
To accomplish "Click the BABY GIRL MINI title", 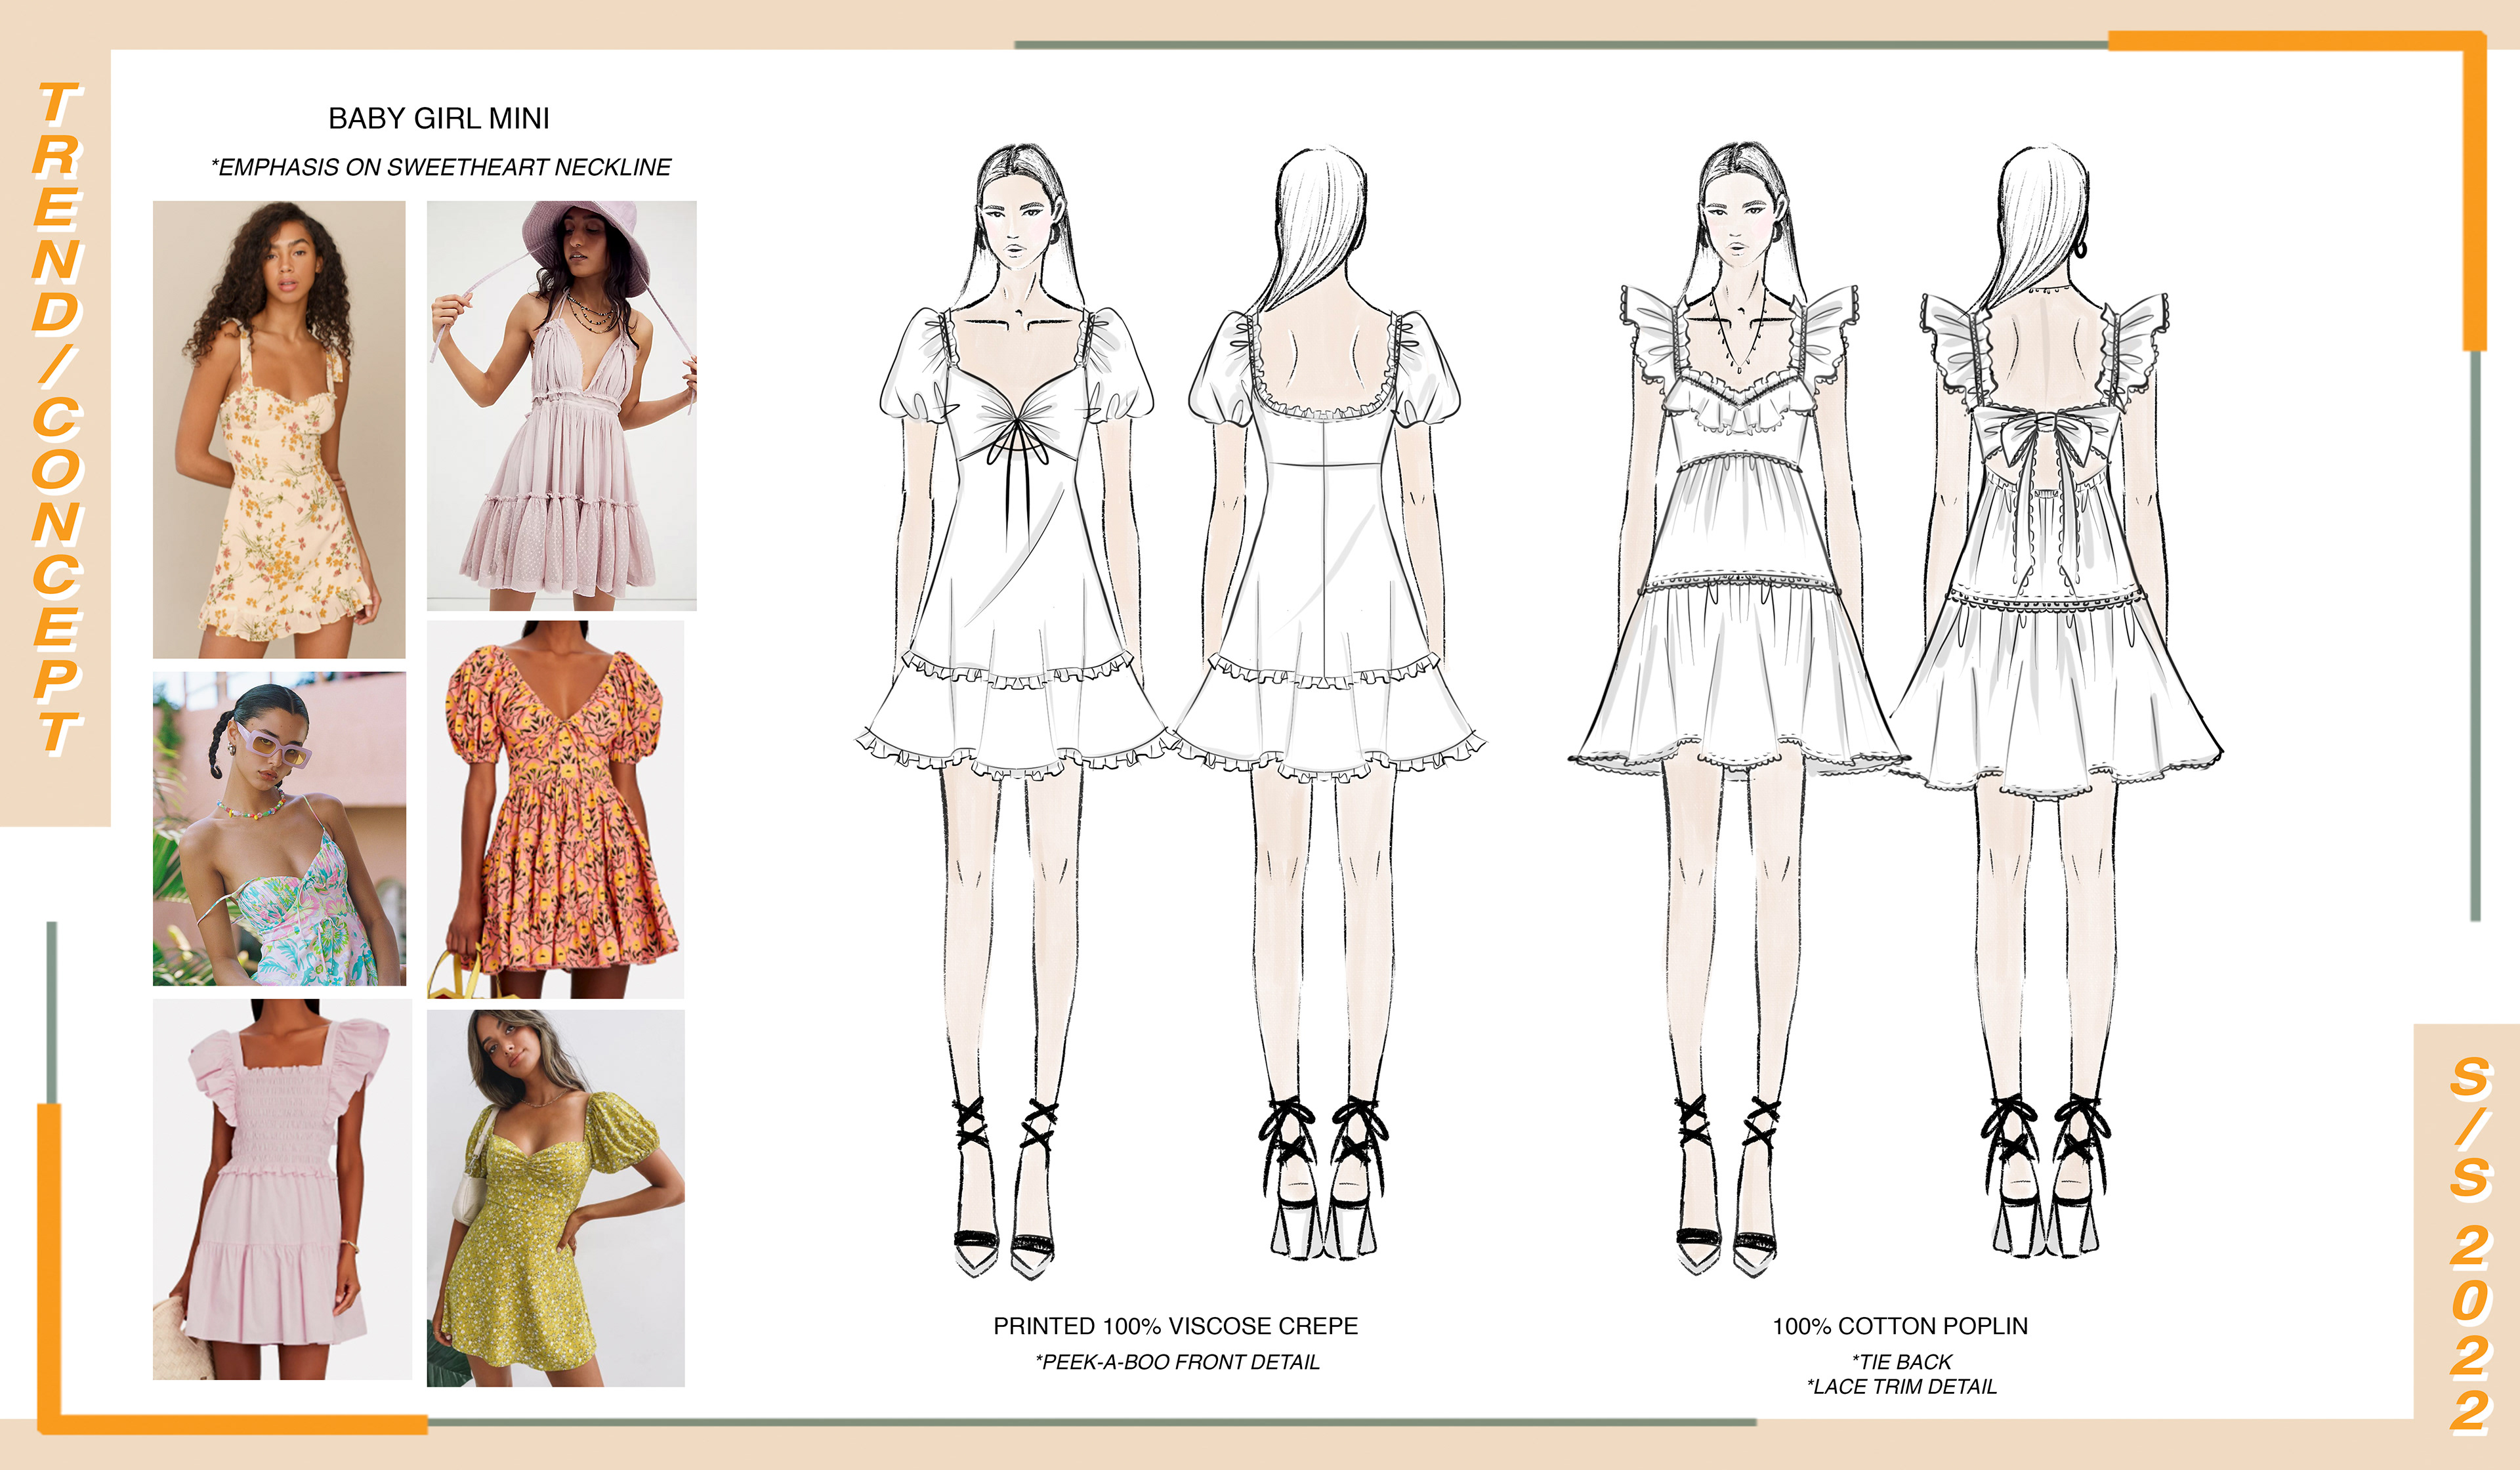I will (439, 118).
